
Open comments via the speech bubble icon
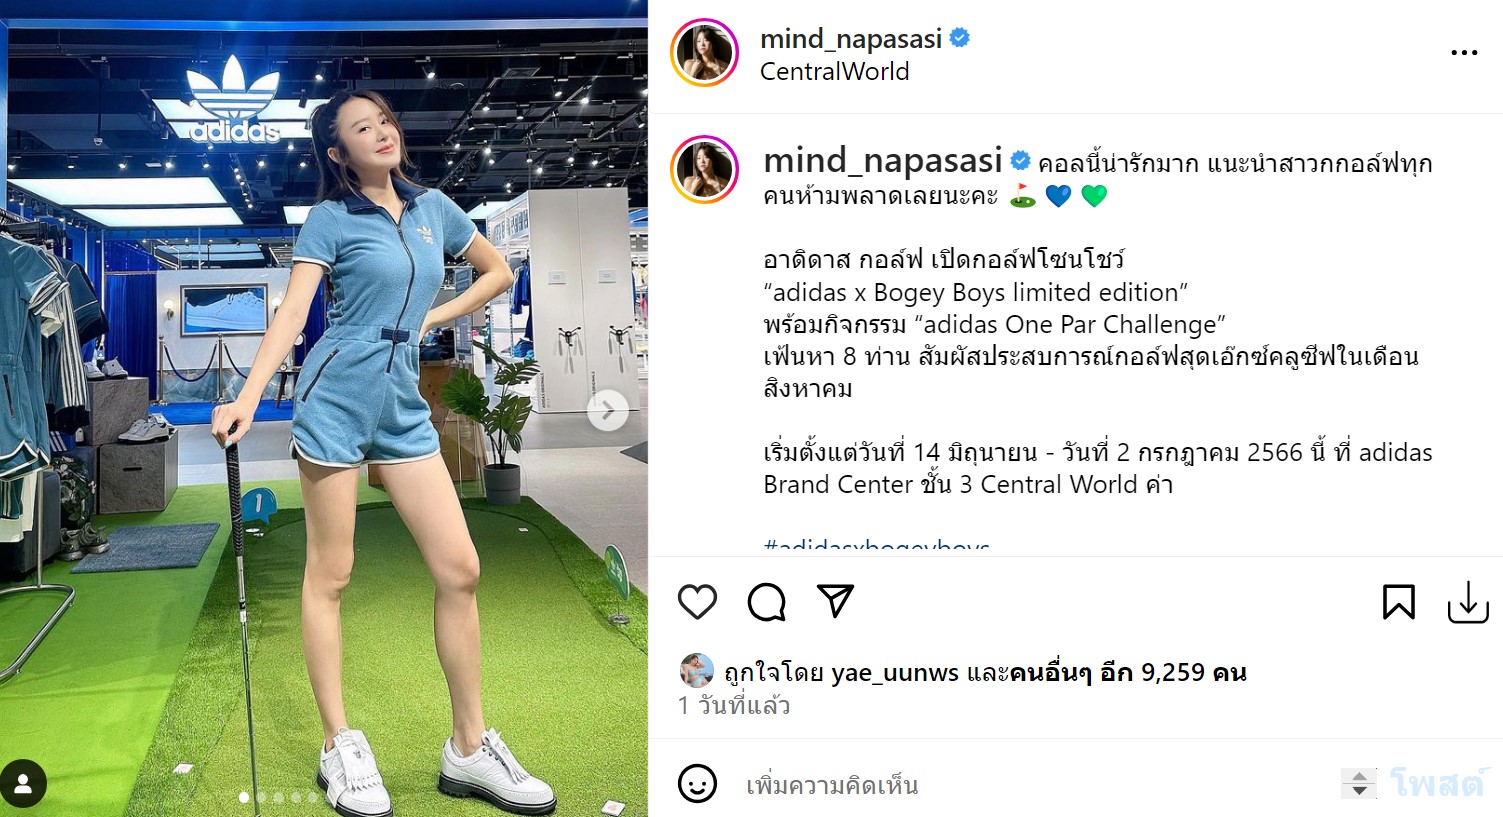(767, 602)
